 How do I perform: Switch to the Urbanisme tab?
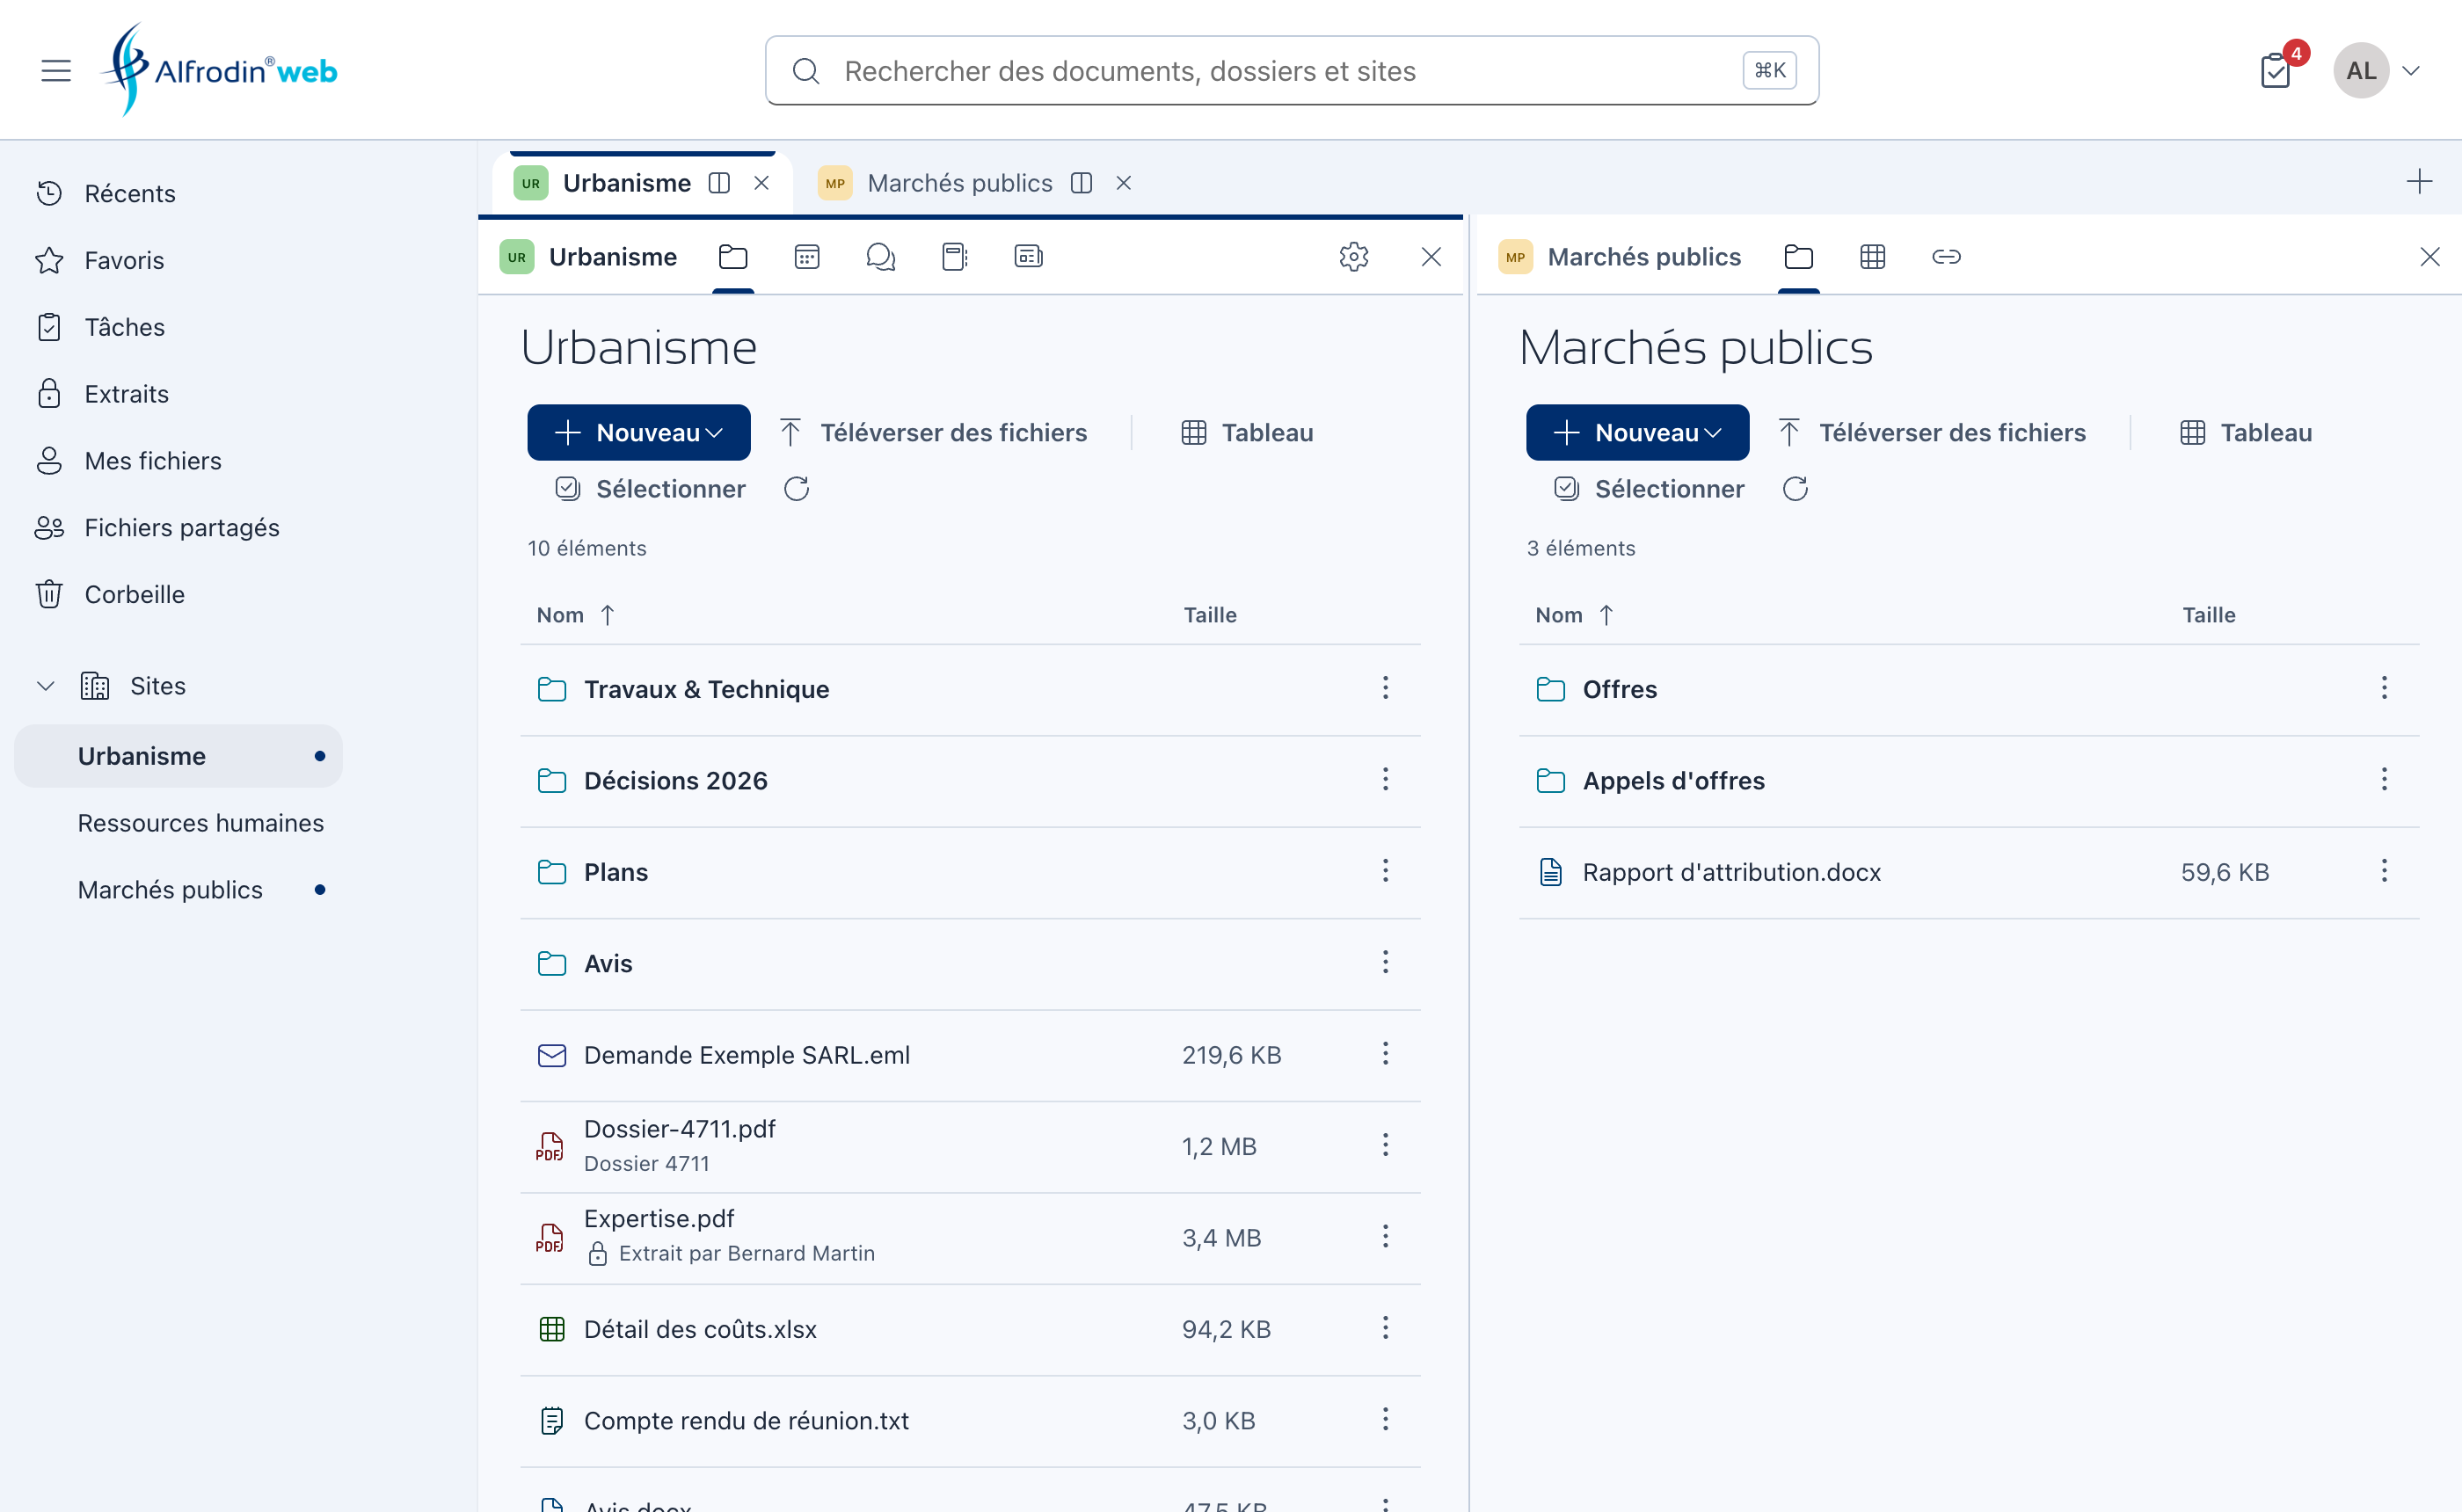tap(626, 183)
